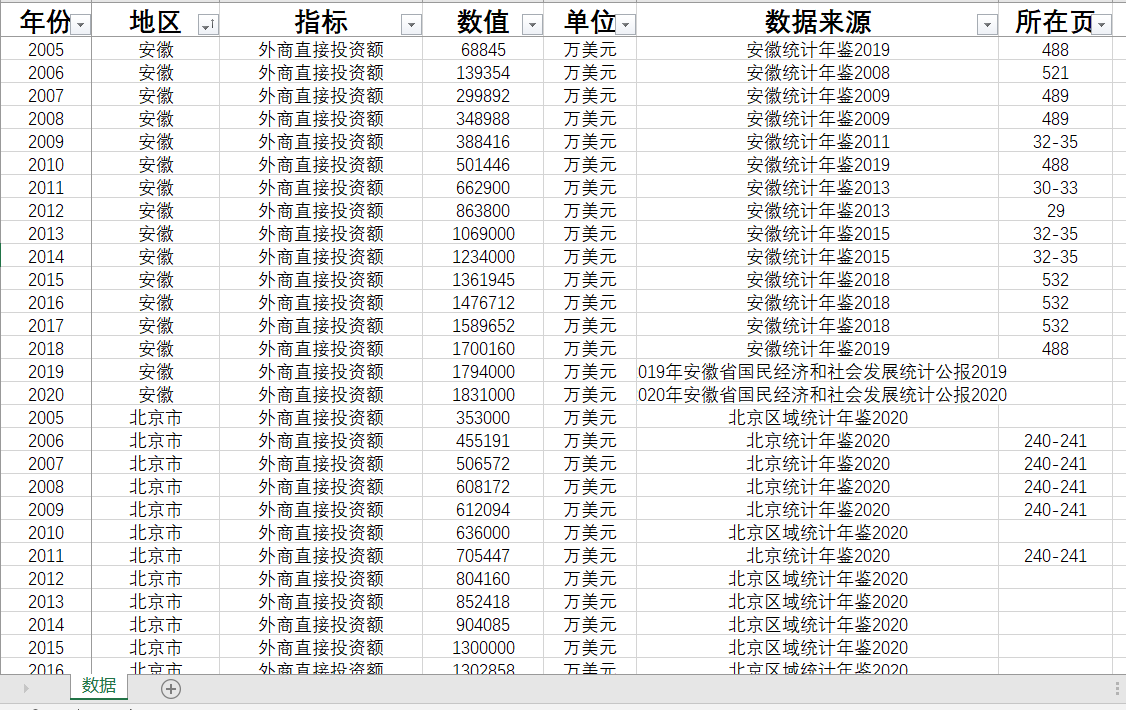This screenshot has height=710, width=1126.
Task: Select the value cell 608172
Action: click(483, 487)
